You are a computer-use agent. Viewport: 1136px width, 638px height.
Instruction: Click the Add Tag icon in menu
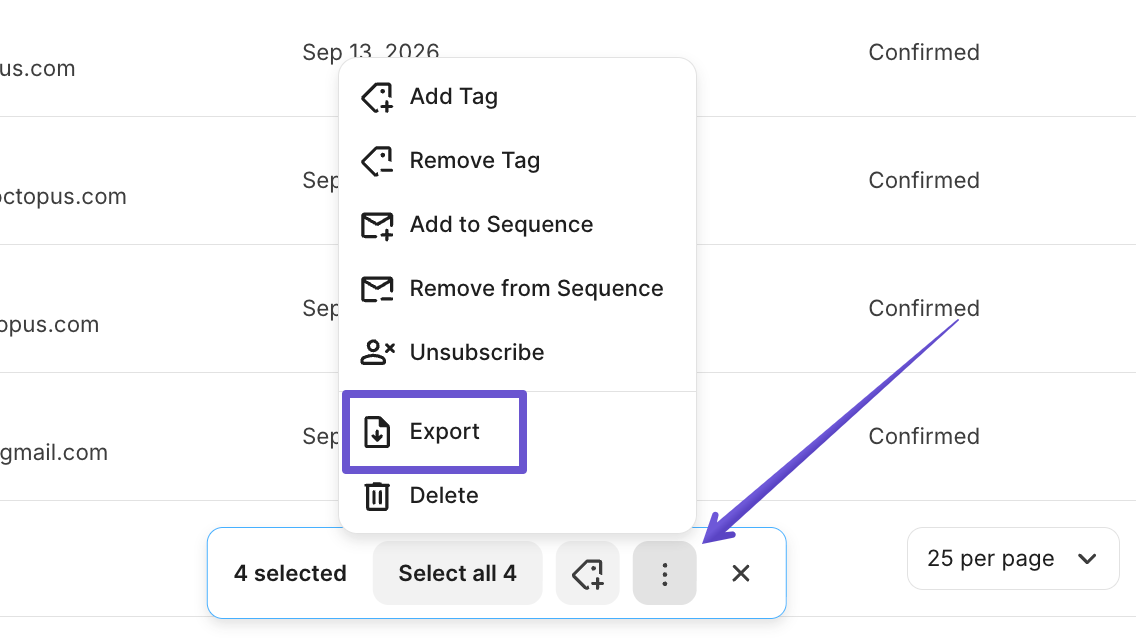pyautogui.click(x=377, y=97)
